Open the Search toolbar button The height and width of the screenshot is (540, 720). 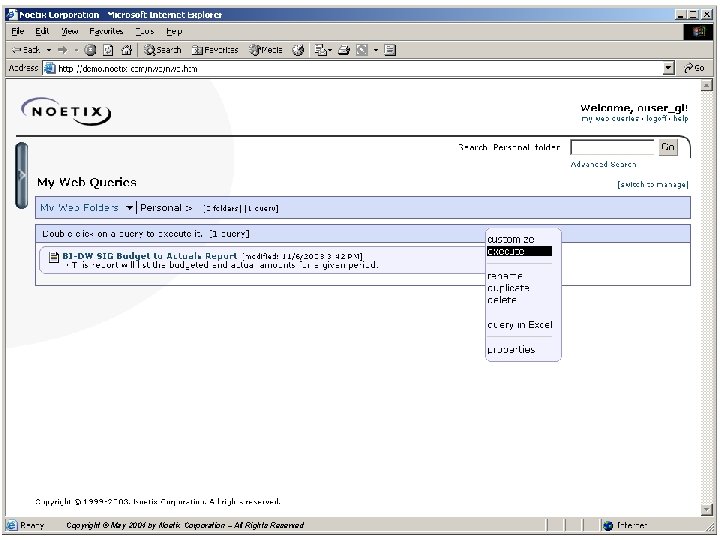tap(163, 50)
